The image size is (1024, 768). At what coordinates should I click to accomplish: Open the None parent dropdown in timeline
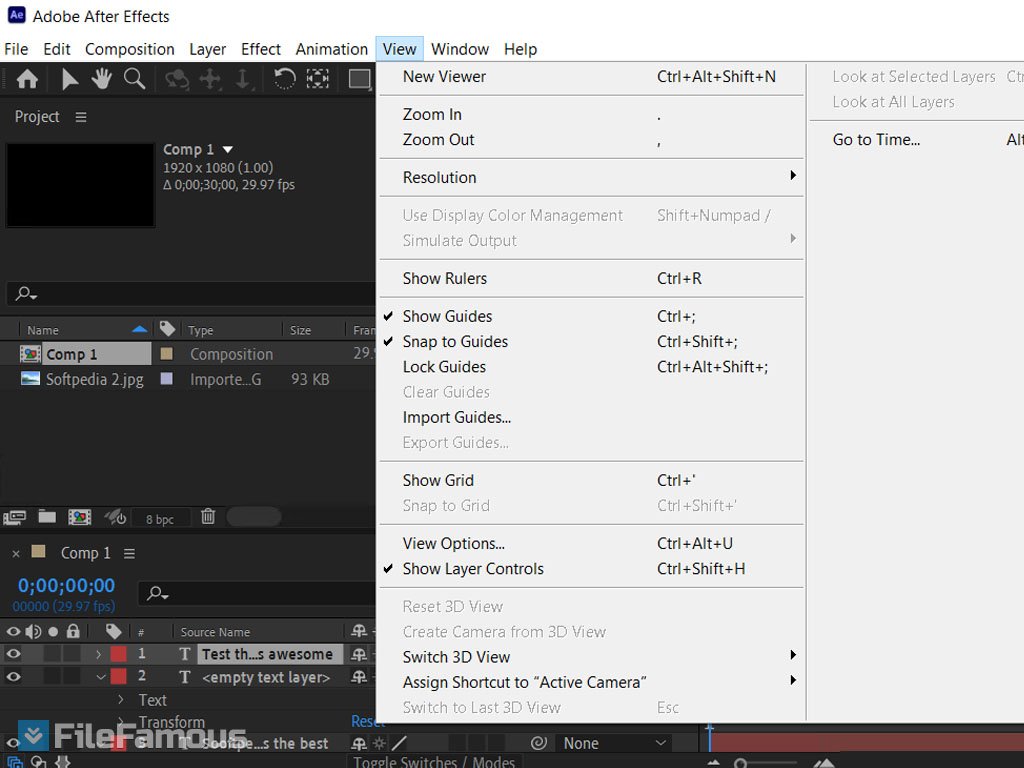tap(615, 743)
